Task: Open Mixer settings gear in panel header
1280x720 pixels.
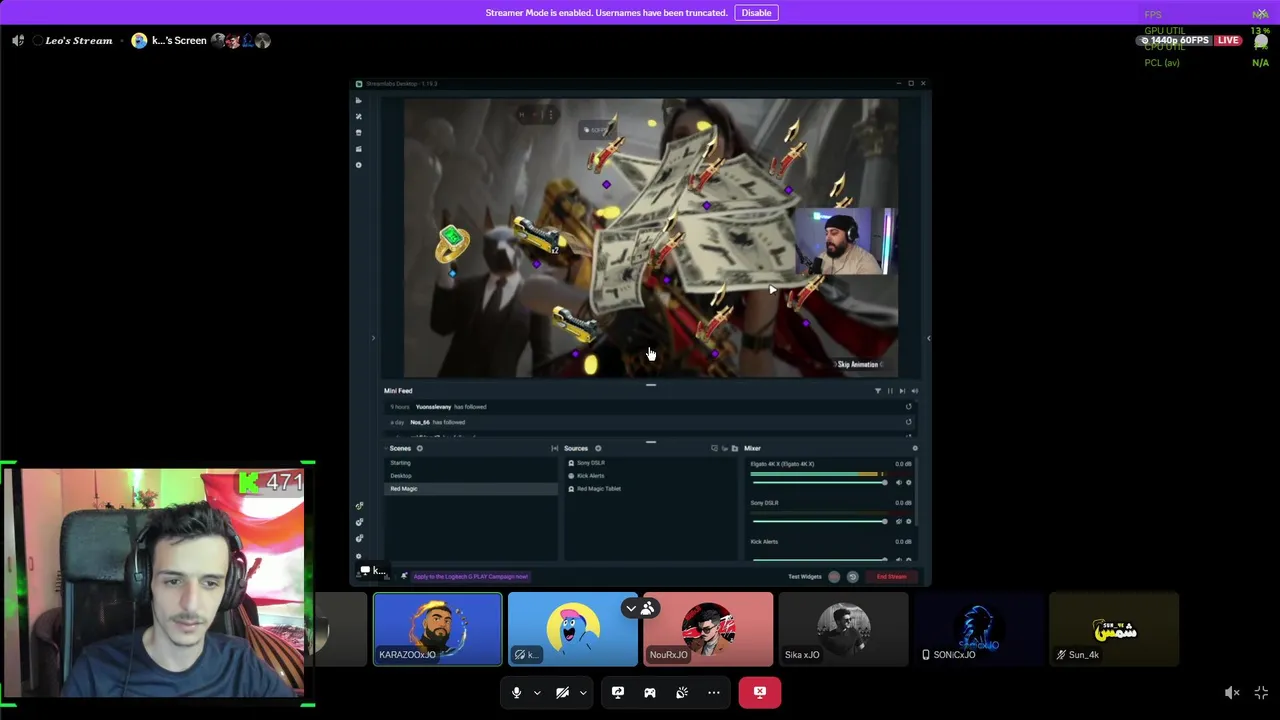Action: (915, 449)
